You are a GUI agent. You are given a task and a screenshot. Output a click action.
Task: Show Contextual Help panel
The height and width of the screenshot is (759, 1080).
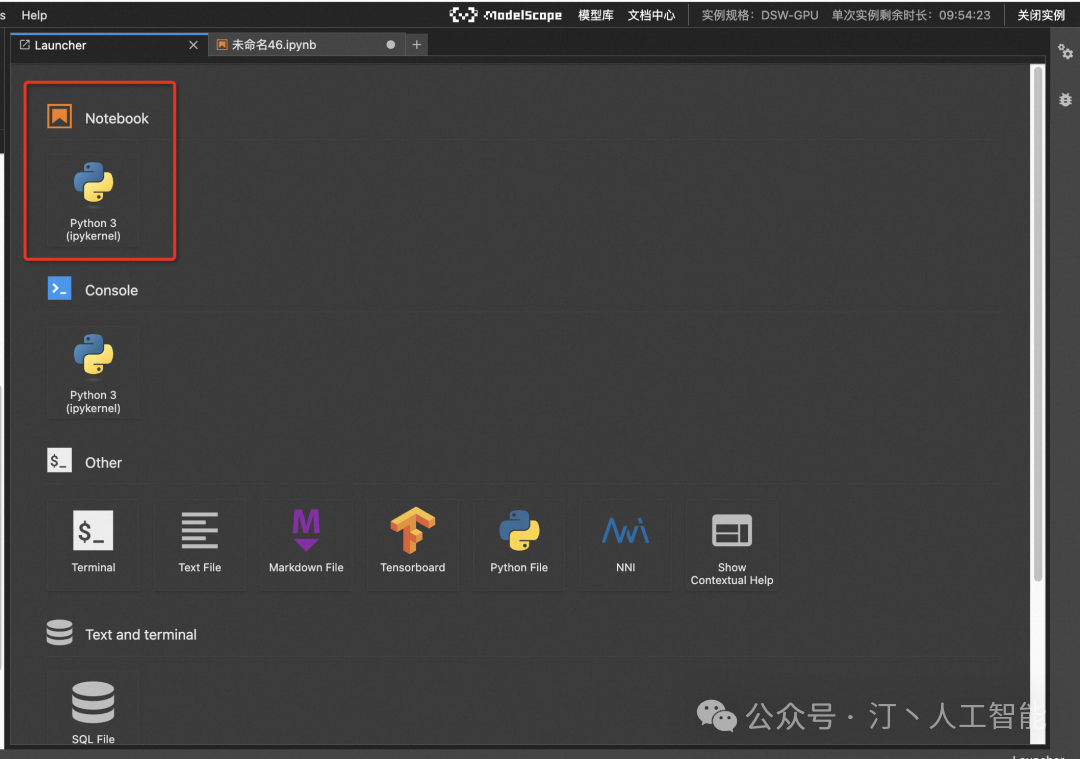[731, 544]
